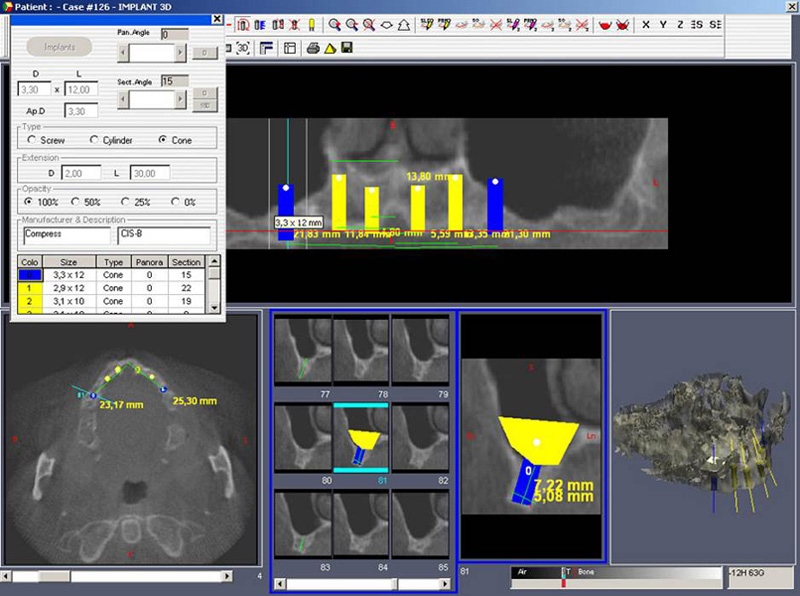The width and height of the screenshot is (800, 596).
Task: Click the blue color swatch in implant table
Action: pyautogui.click(x=30, y=274)
